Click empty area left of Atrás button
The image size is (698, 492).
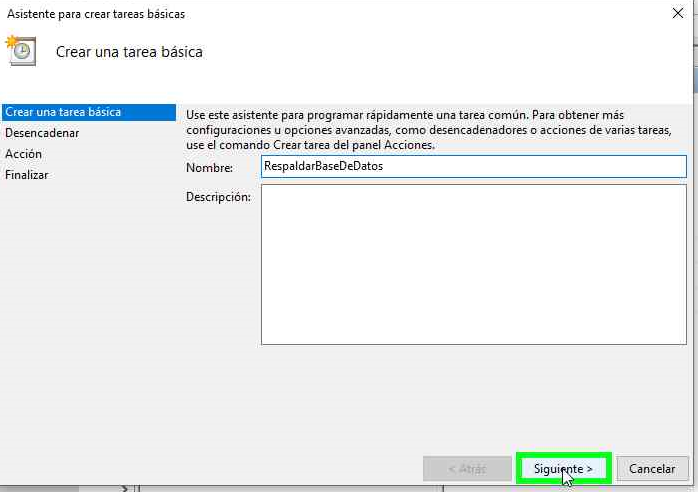pos(300,468)
